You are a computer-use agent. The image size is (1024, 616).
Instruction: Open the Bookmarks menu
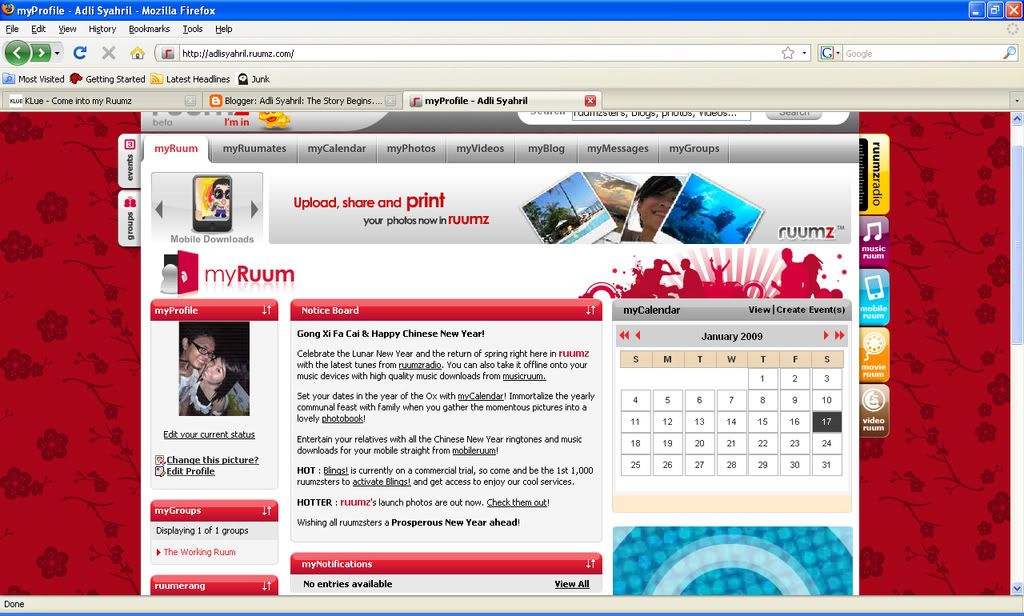[x=149, y=29]
